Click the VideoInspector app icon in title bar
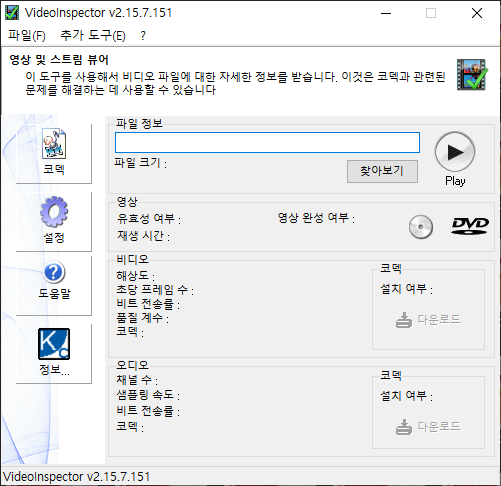The width and height of the screenshot is (501, 486). [x=12, y=13]
